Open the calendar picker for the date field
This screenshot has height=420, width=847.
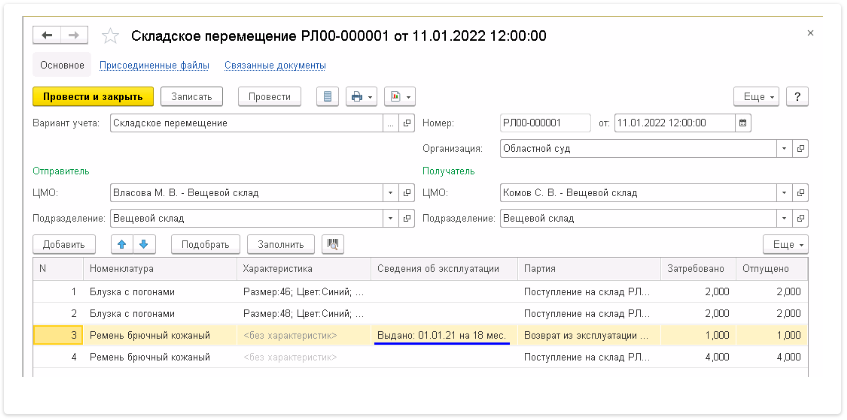pyautogui.click(x=742, y=123)
